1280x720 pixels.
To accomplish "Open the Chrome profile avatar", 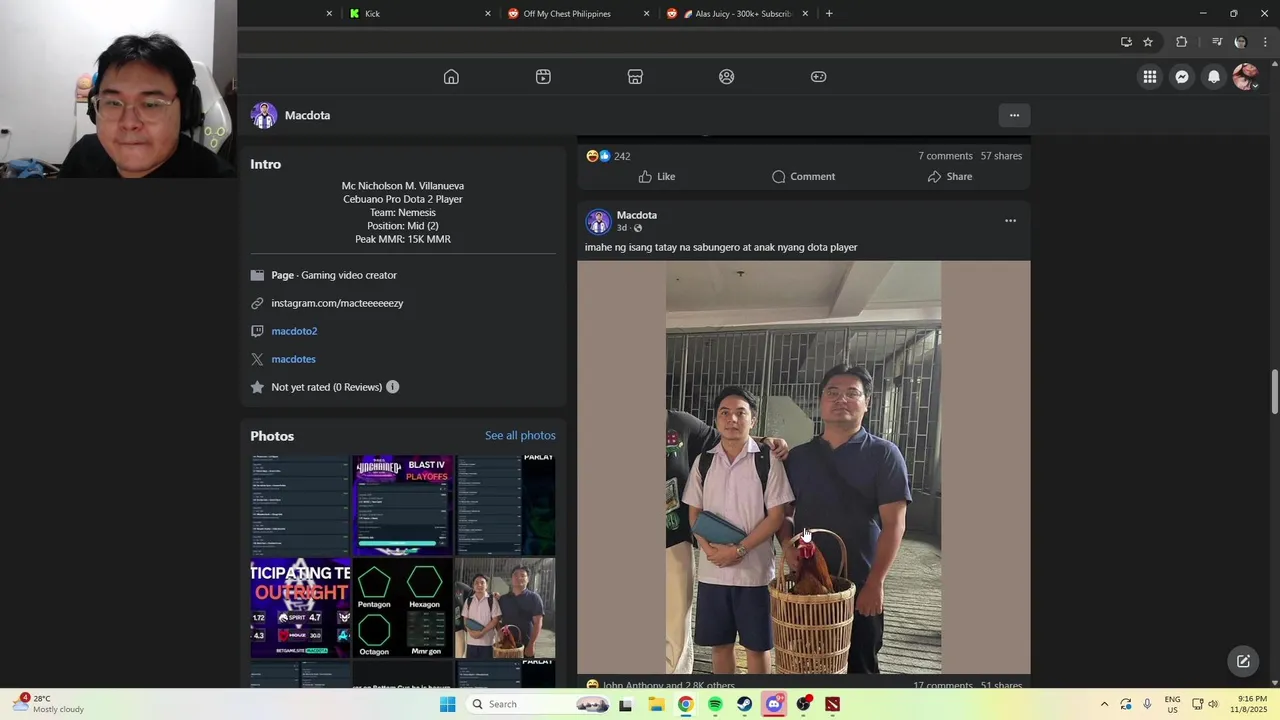I will point(1240,42).
